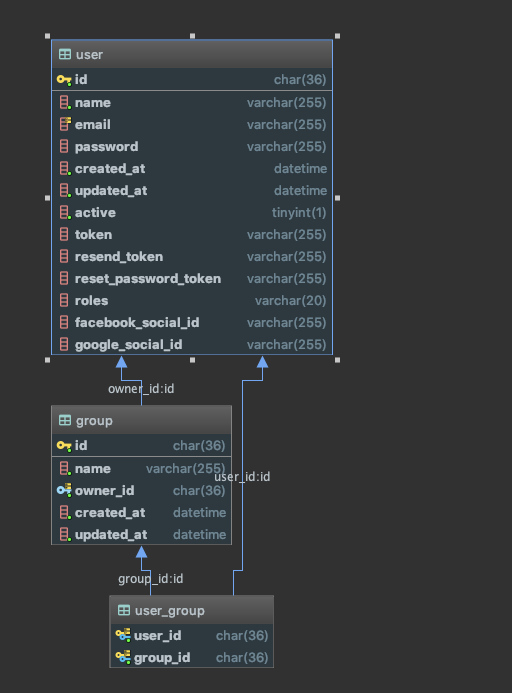Click the column icon beside user name

coord(65,103)
